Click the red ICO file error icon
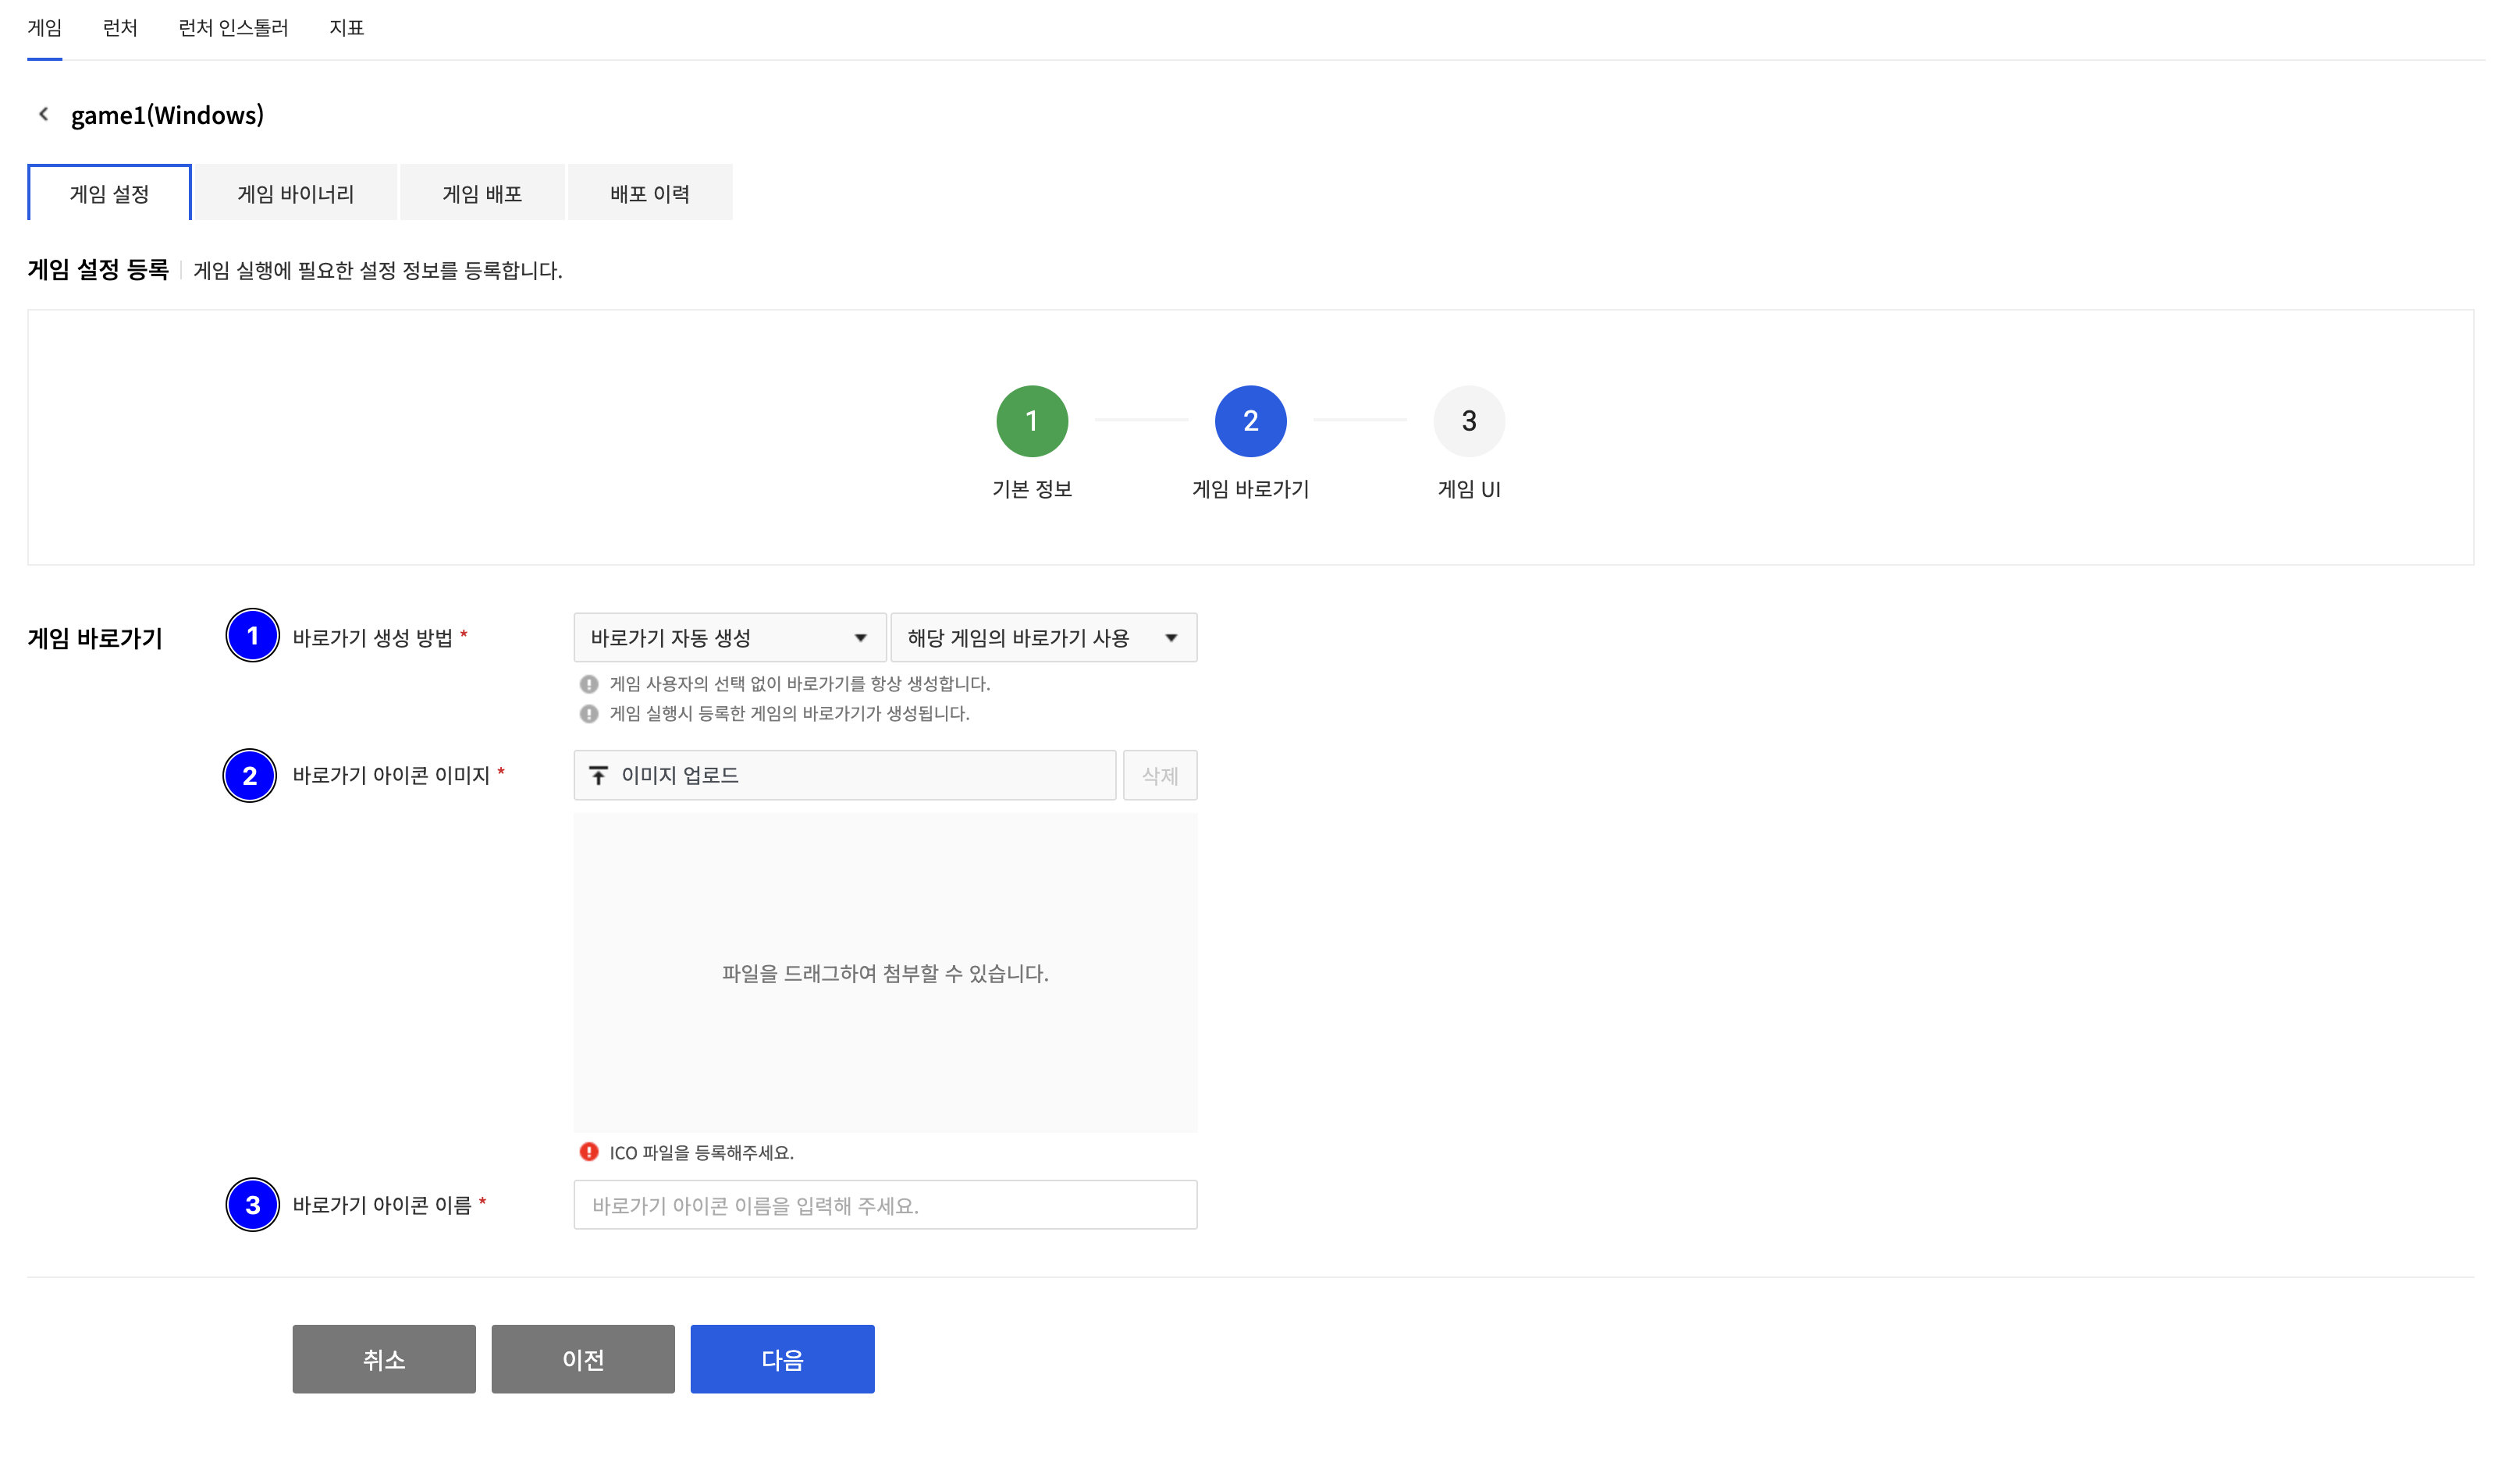Screen dimensions: 2499x1484 (x=589, y=1152)
